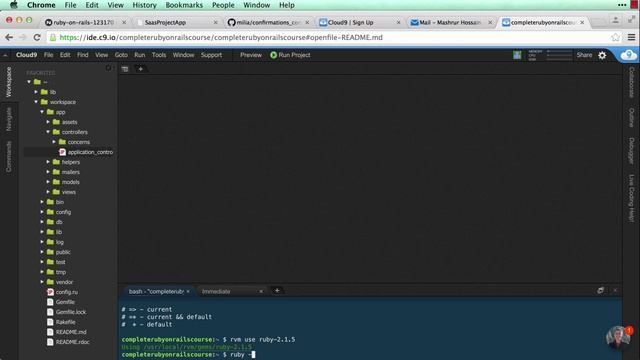Collapse the Cloud9 menu bar arrow
640x360 pixels.
tap(5, 55)
